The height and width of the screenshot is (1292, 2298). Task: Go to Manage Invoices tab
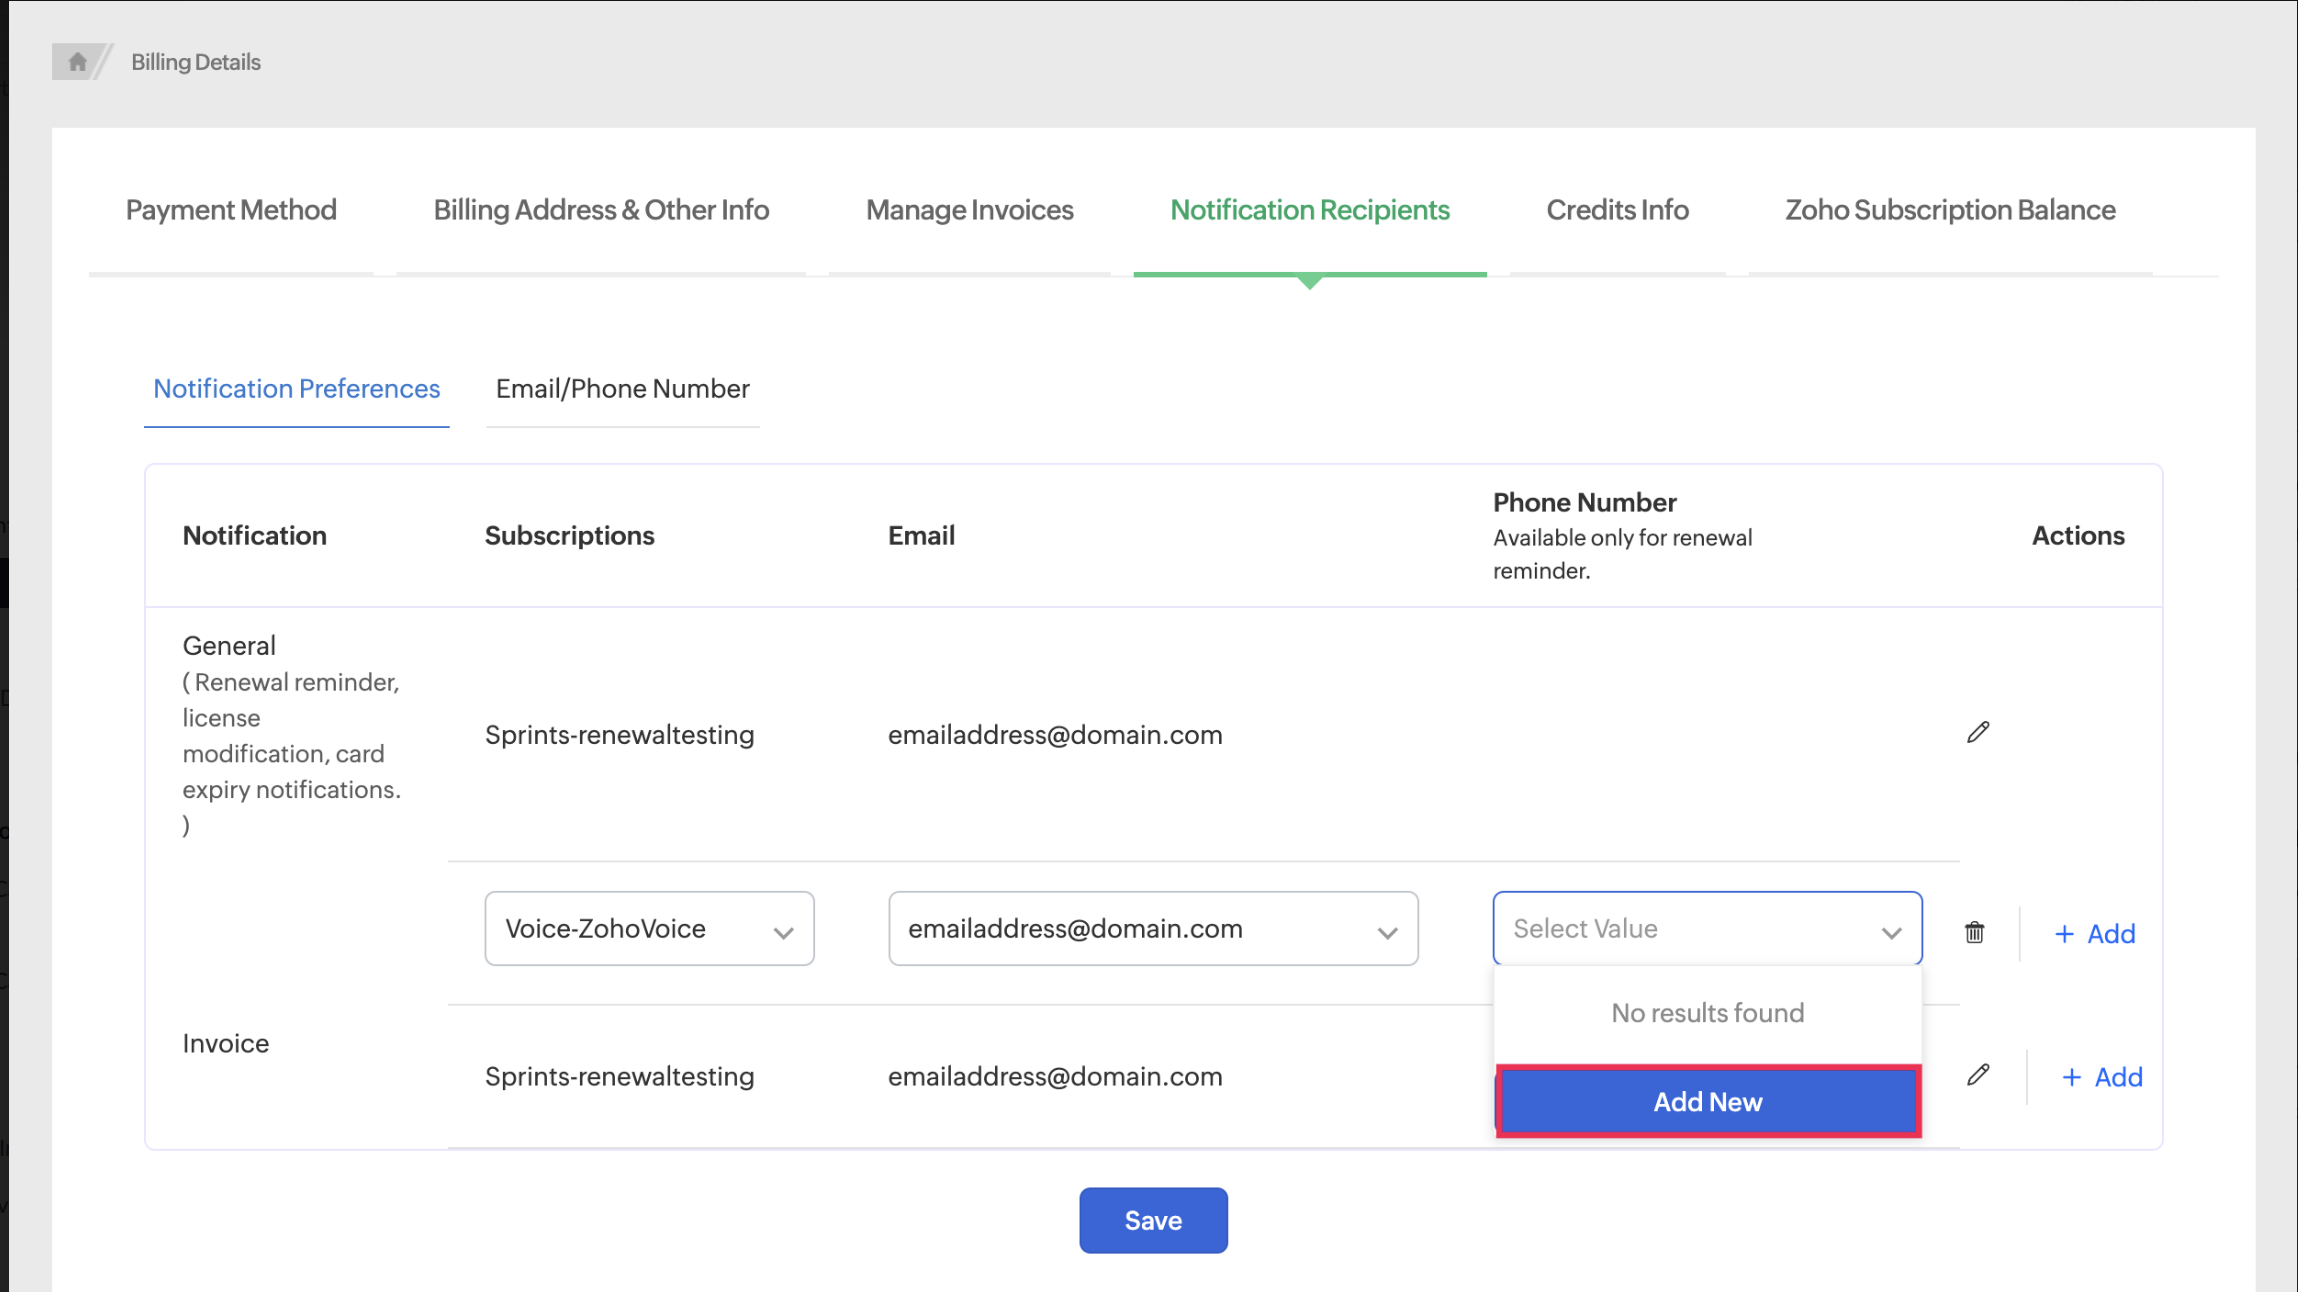(969, 210)
